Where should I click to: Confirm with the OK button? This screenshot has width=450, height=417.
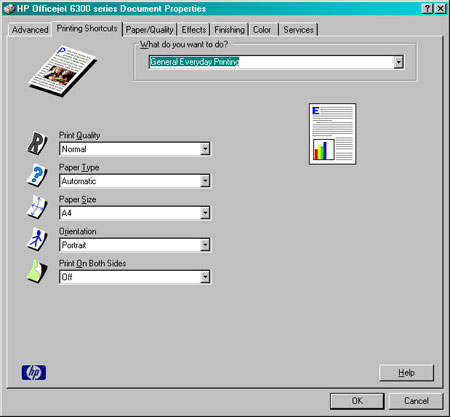click(x=357, y=401)
